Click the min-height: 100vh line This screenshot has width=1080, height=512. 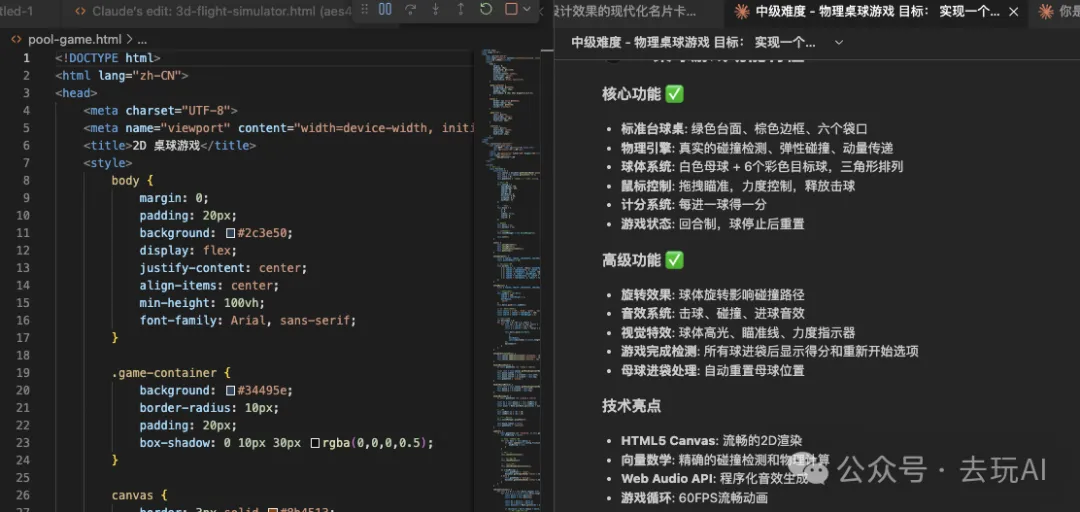[202, 303]
